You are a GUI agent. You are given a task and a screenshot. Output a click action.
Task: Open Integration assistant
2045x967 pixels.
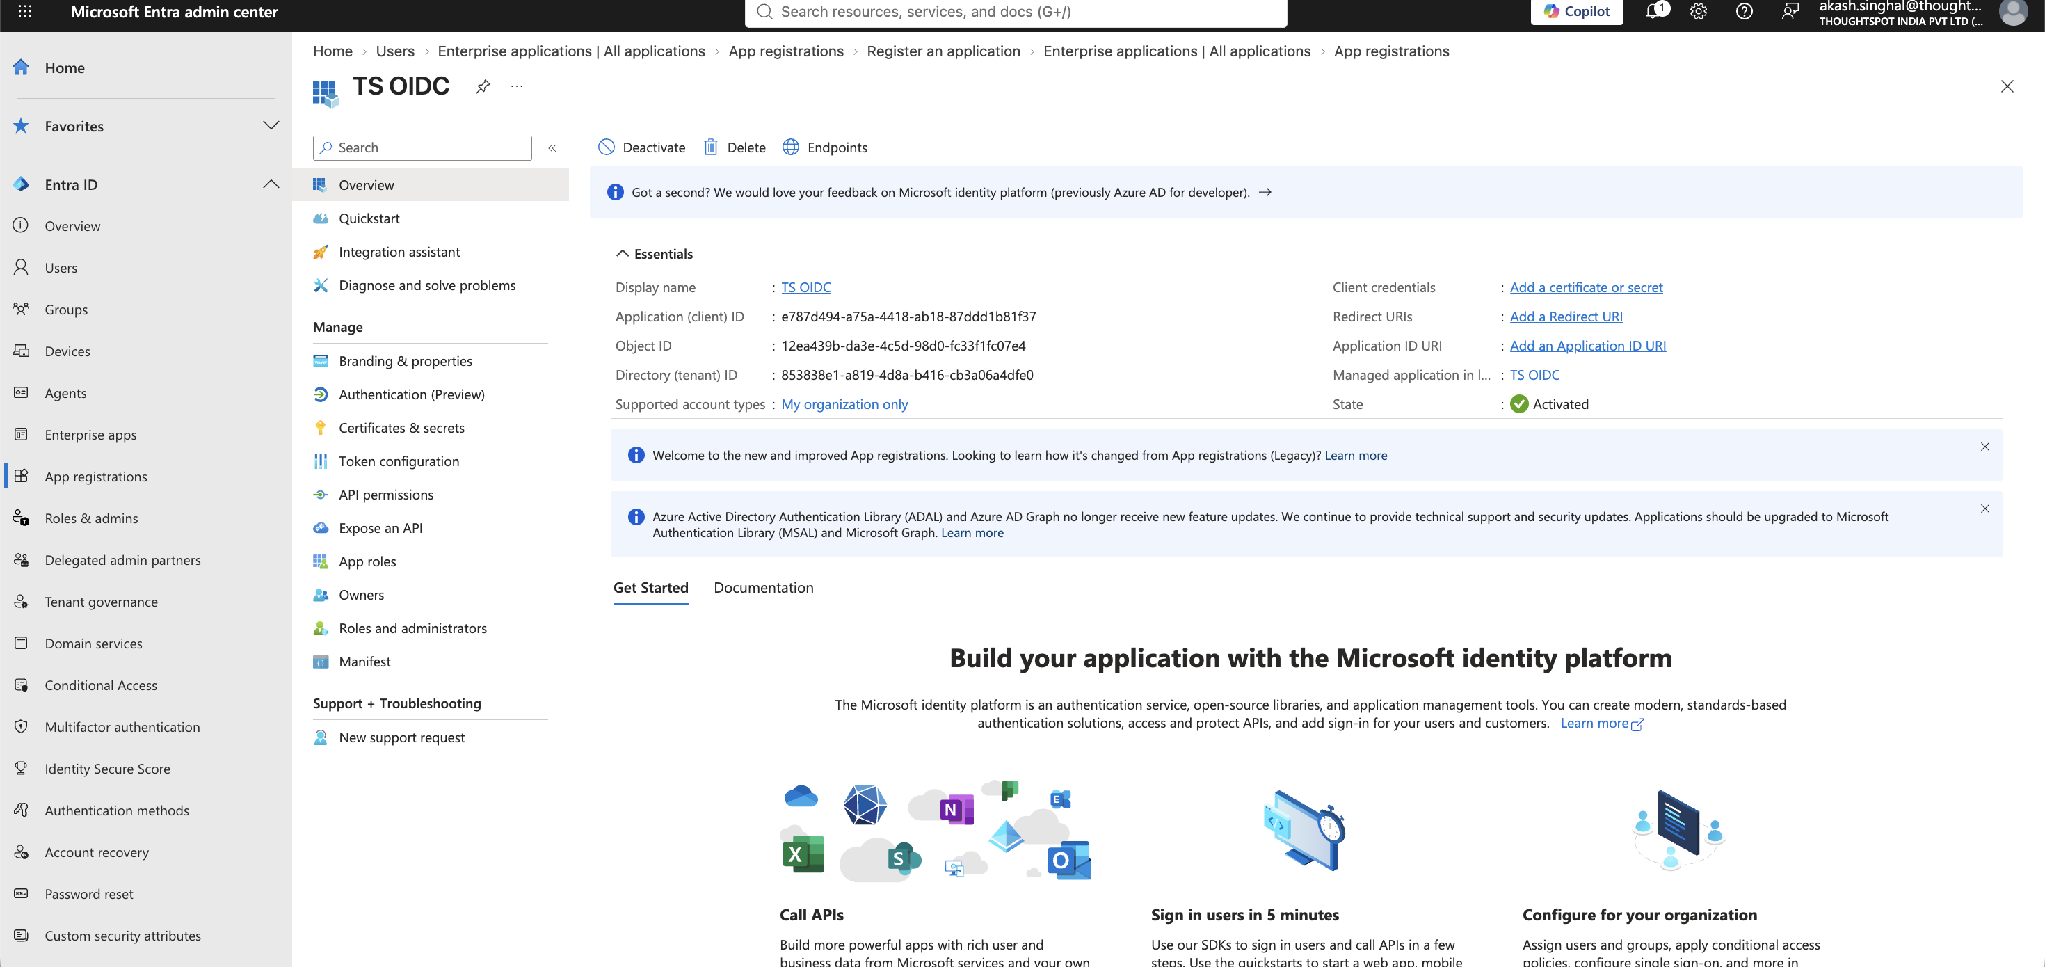coord(399,252)
